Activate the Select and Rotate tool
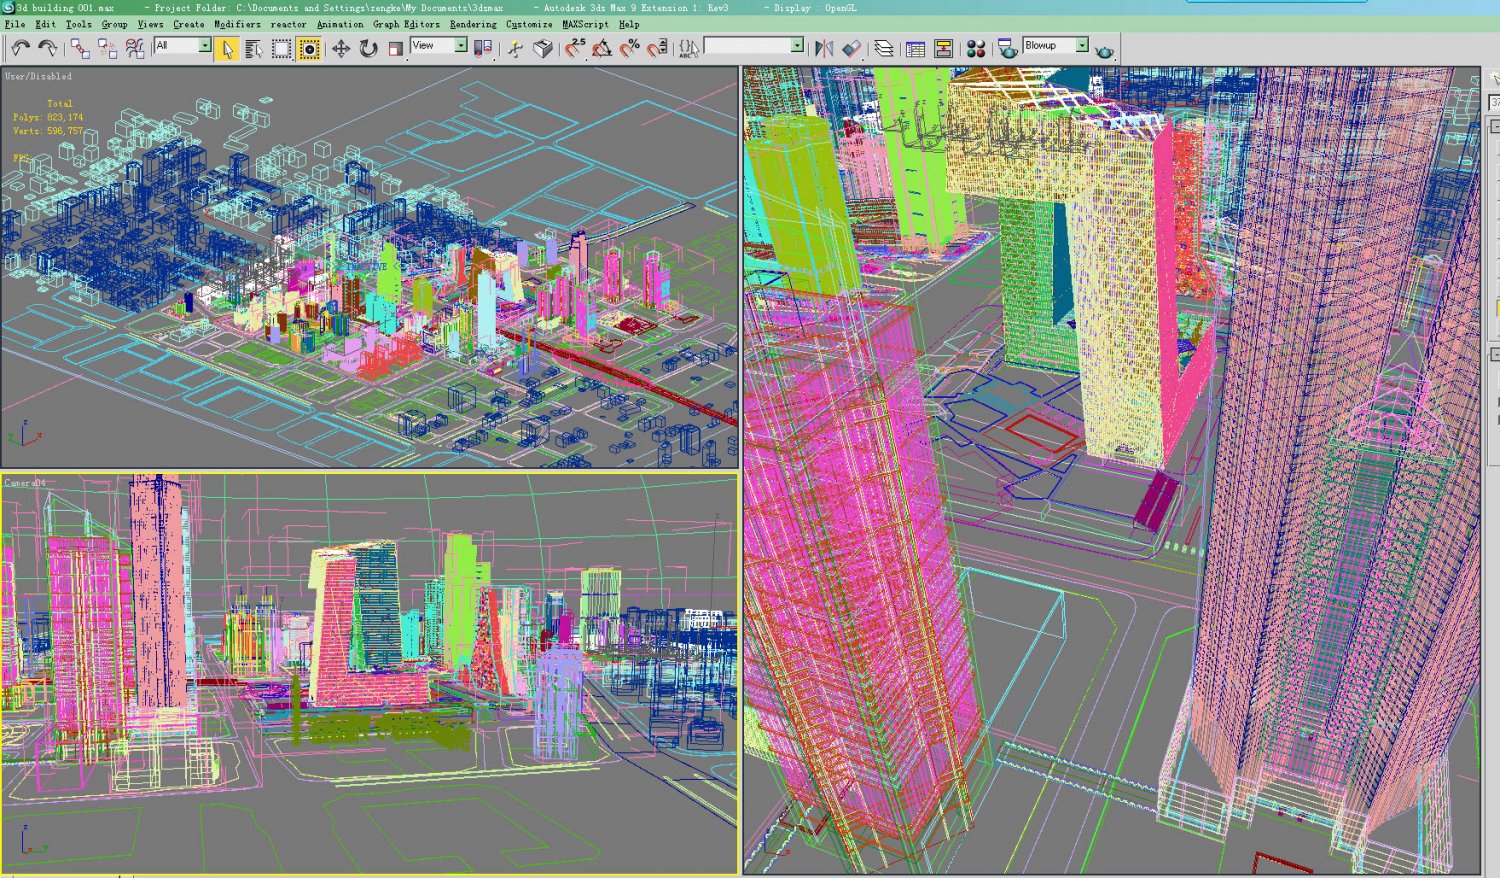Image resolution: width=1500 pixels, height=878 pixels. tap(369, 45)
